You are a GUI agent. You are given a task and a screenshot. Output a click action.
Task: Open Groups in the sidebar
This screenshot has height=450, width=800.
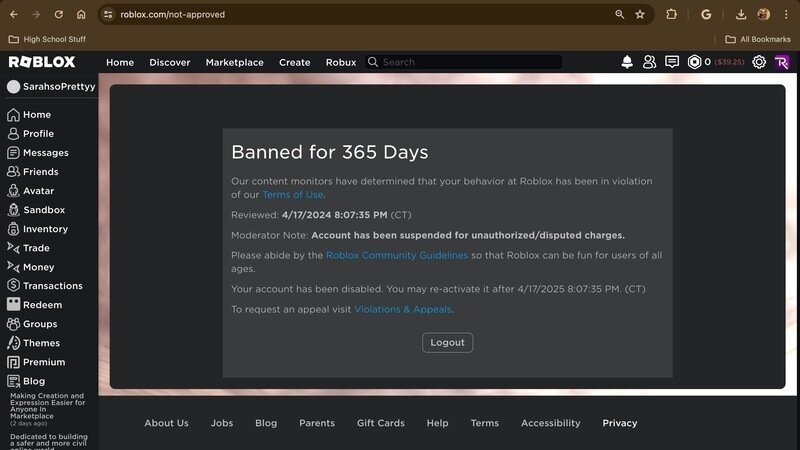click(32, 324)
